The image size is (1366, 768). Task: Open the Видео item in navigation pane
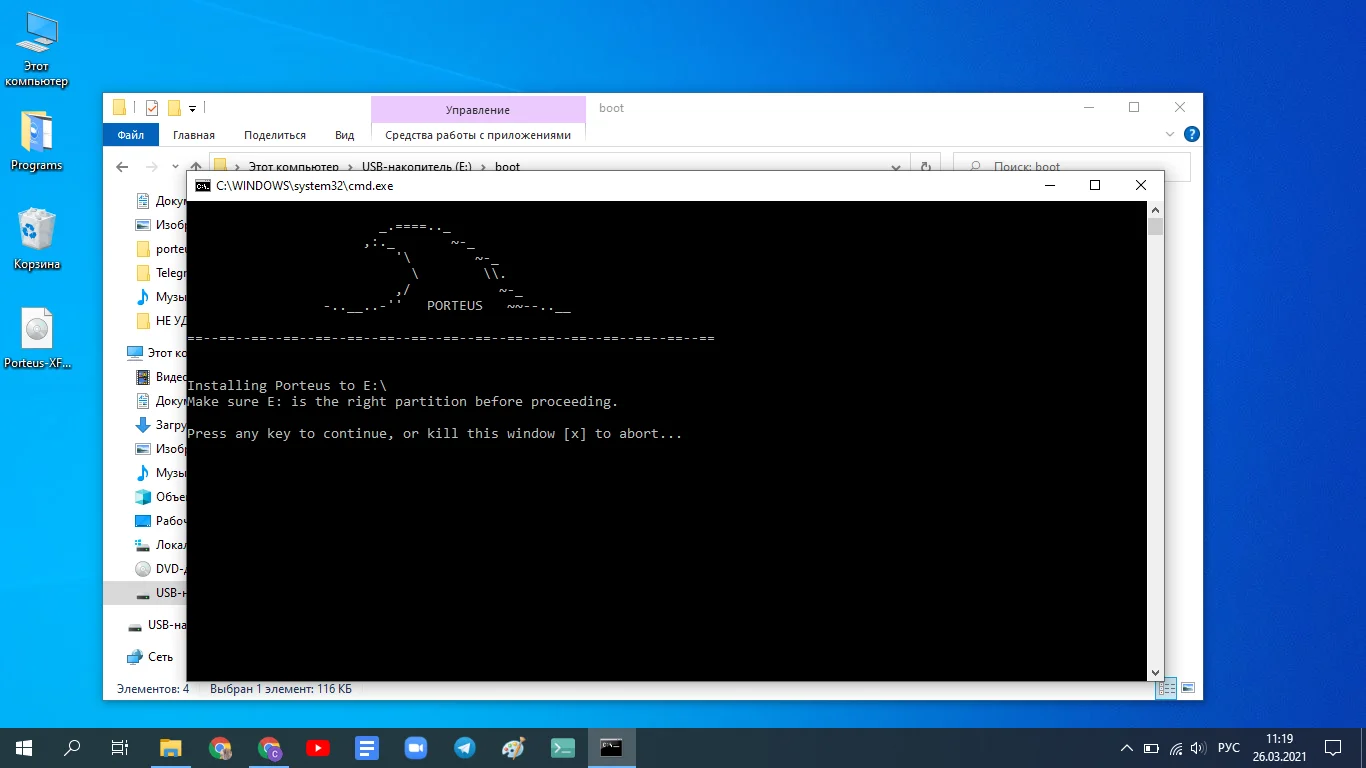tap(160, 377)
